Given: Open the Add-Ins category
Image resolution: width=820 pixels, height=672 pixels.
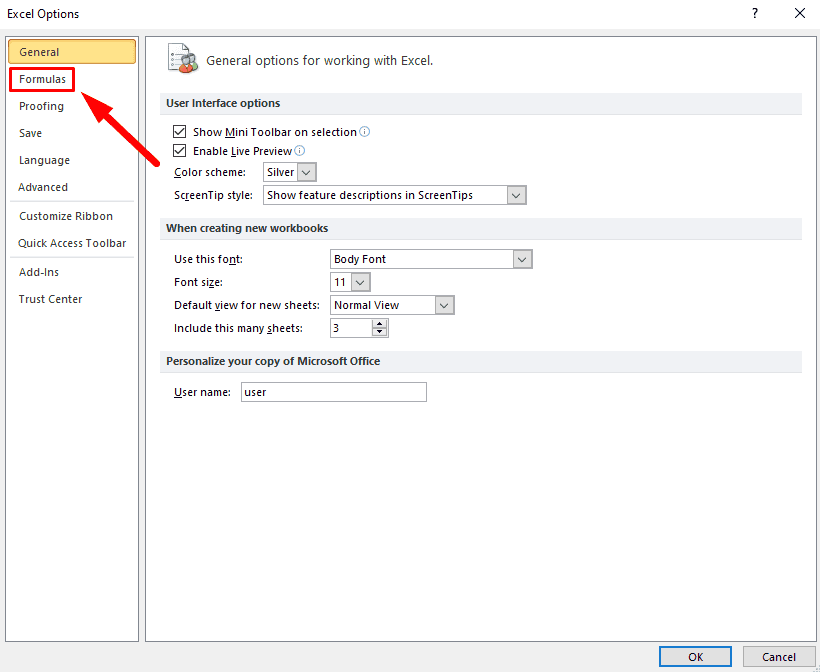Looking at the screenshot, I should coord(39,272).
